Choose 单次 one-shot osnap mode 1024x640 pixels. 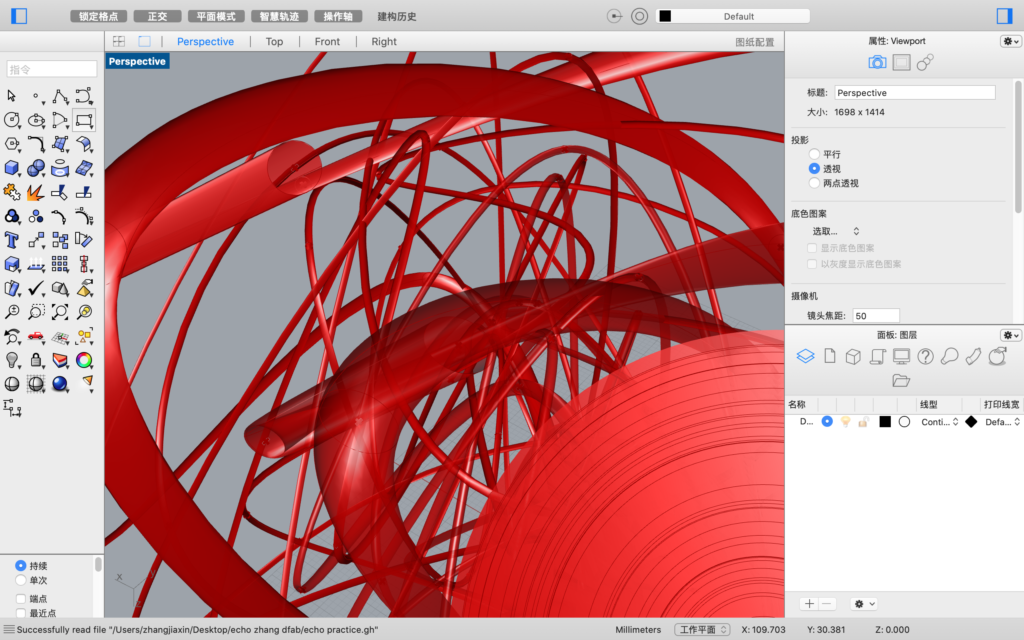(x=20, y=580)
